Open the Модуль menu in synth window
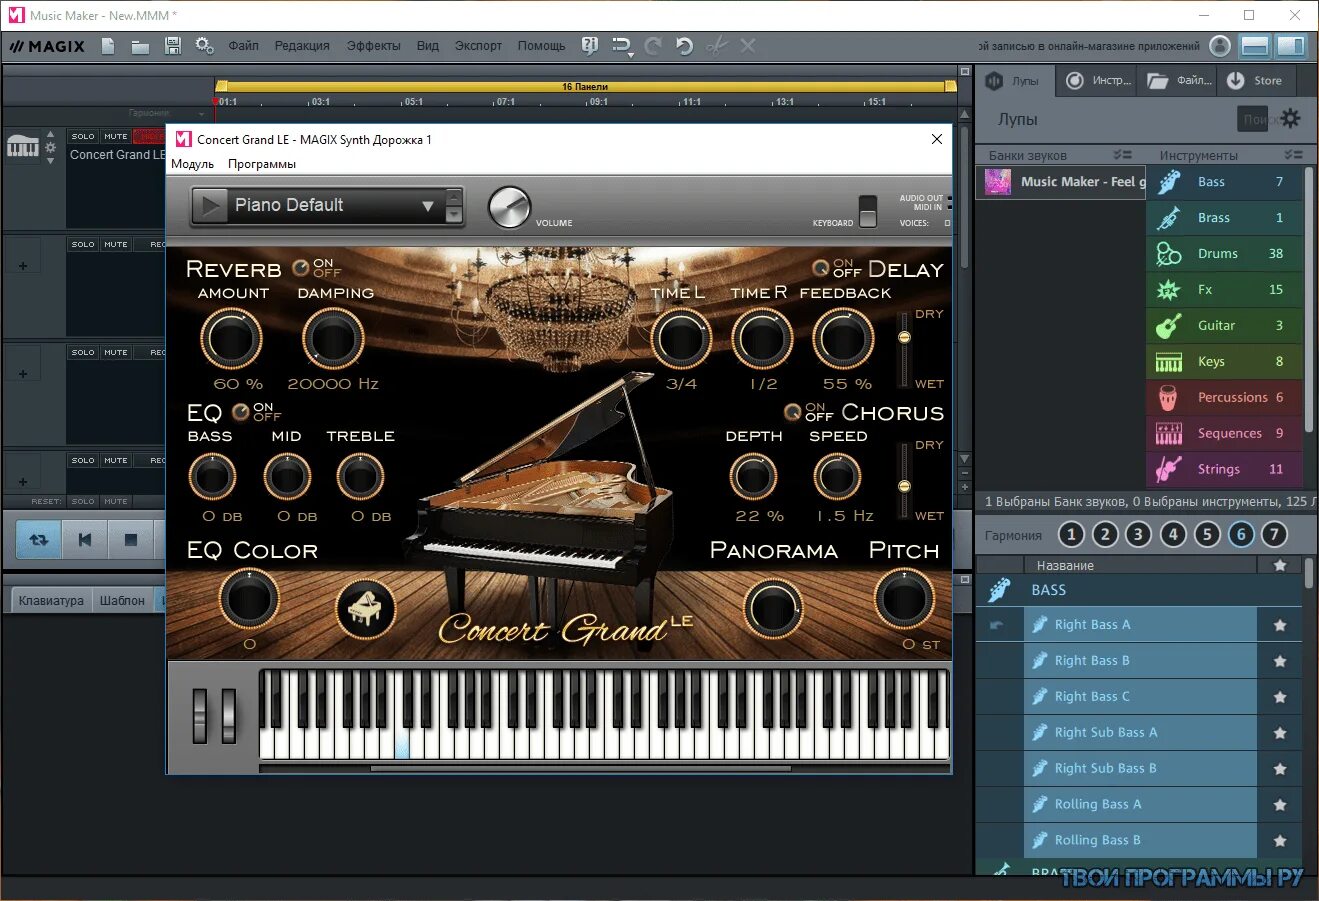This screenshot has width=1319, height=901. click(x=192, y=164)
